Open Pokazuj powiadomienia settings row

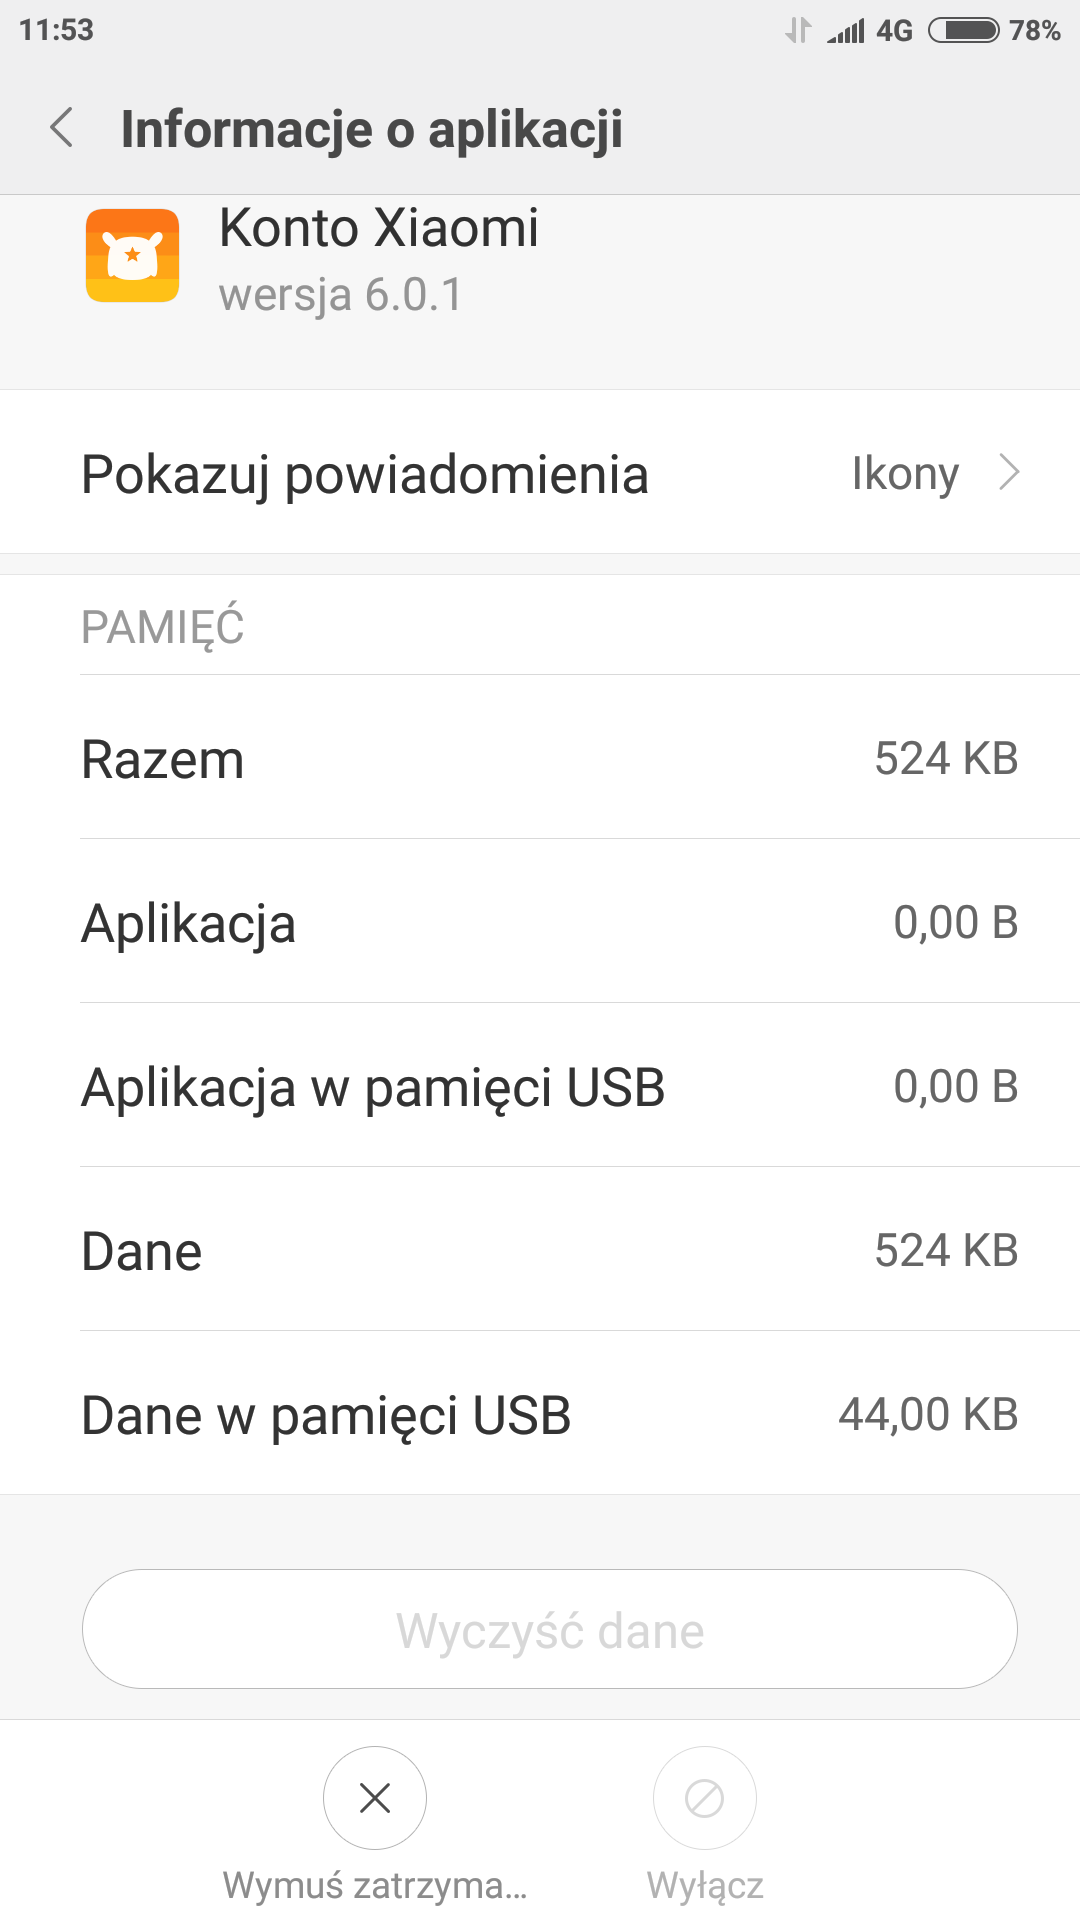pyautogui.click(x=364, y=474)
